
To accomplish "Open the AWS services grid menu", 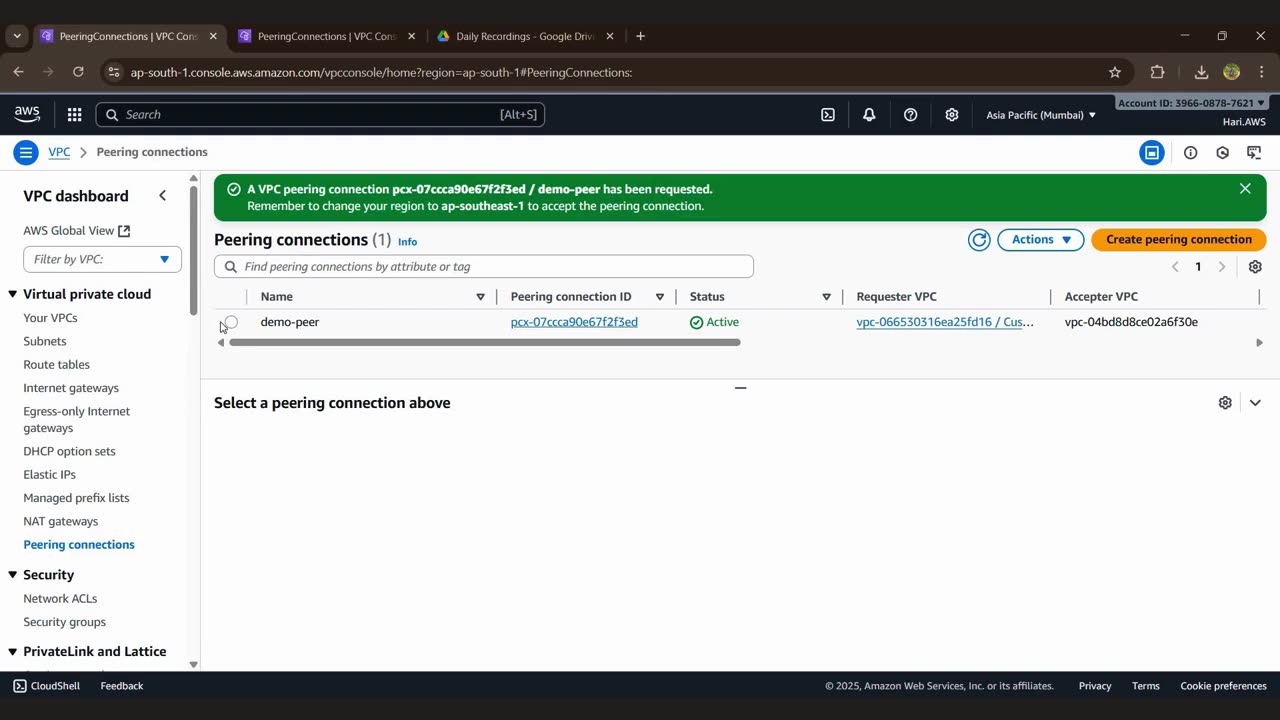I will pos(74,115).
